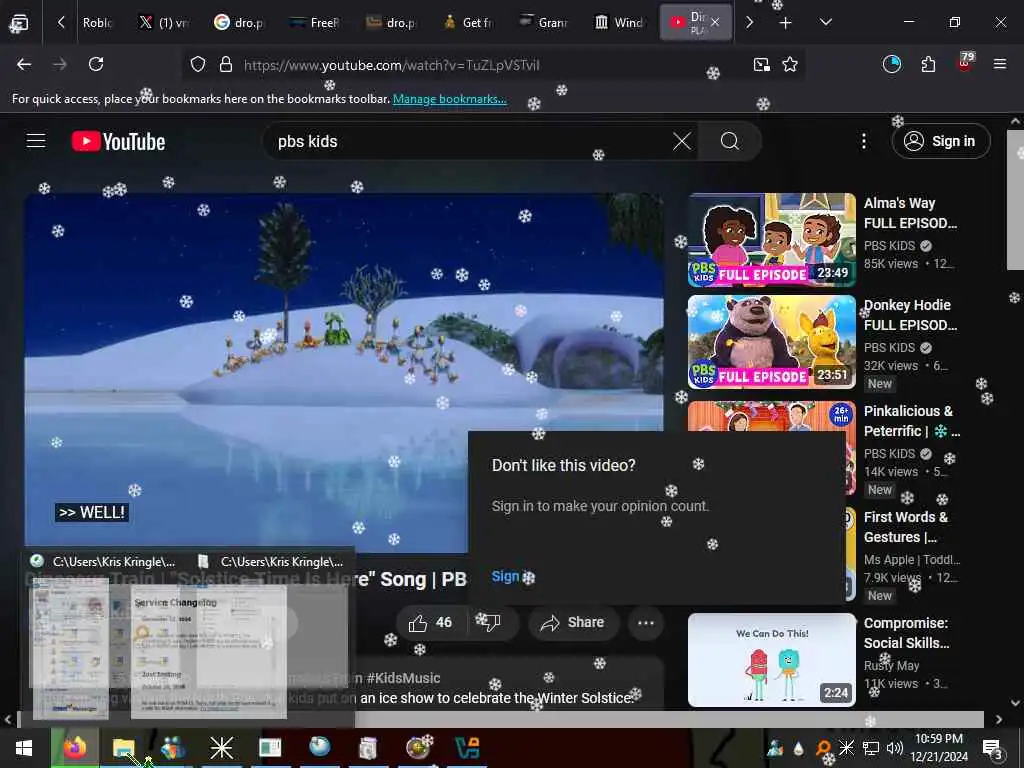Go to YouTube home via logo

118,142
